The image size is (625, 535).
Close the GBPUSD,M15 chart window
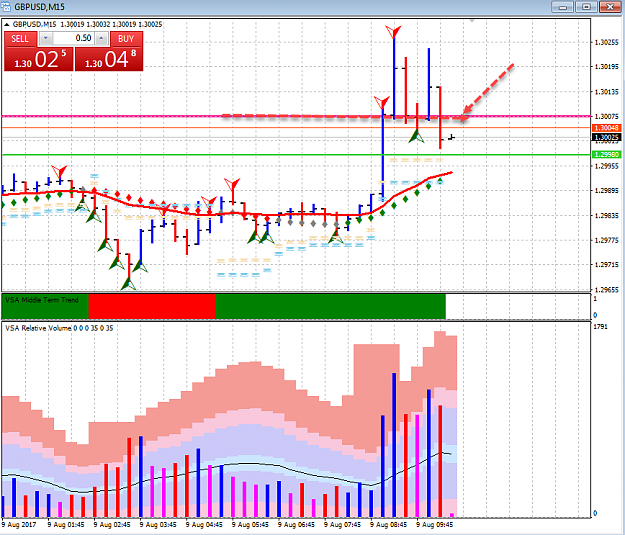(610, 7)
